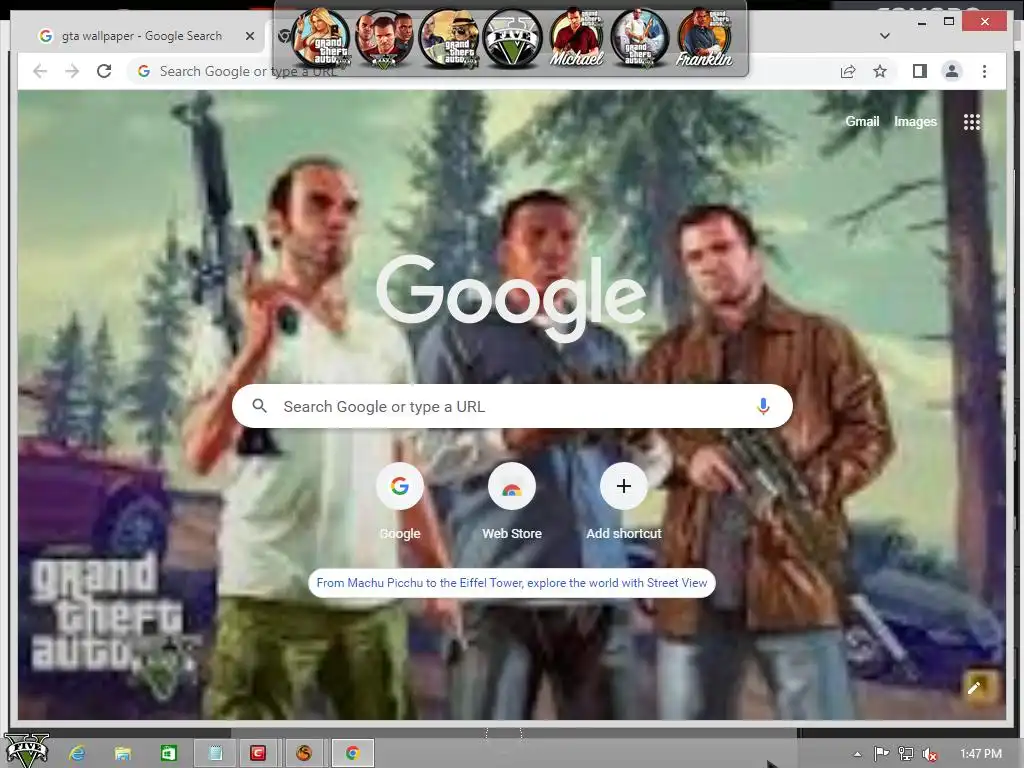Open the tab search chevron
Screen dimensions: 1024x768
pyautogui.click(x=885, y=35)
